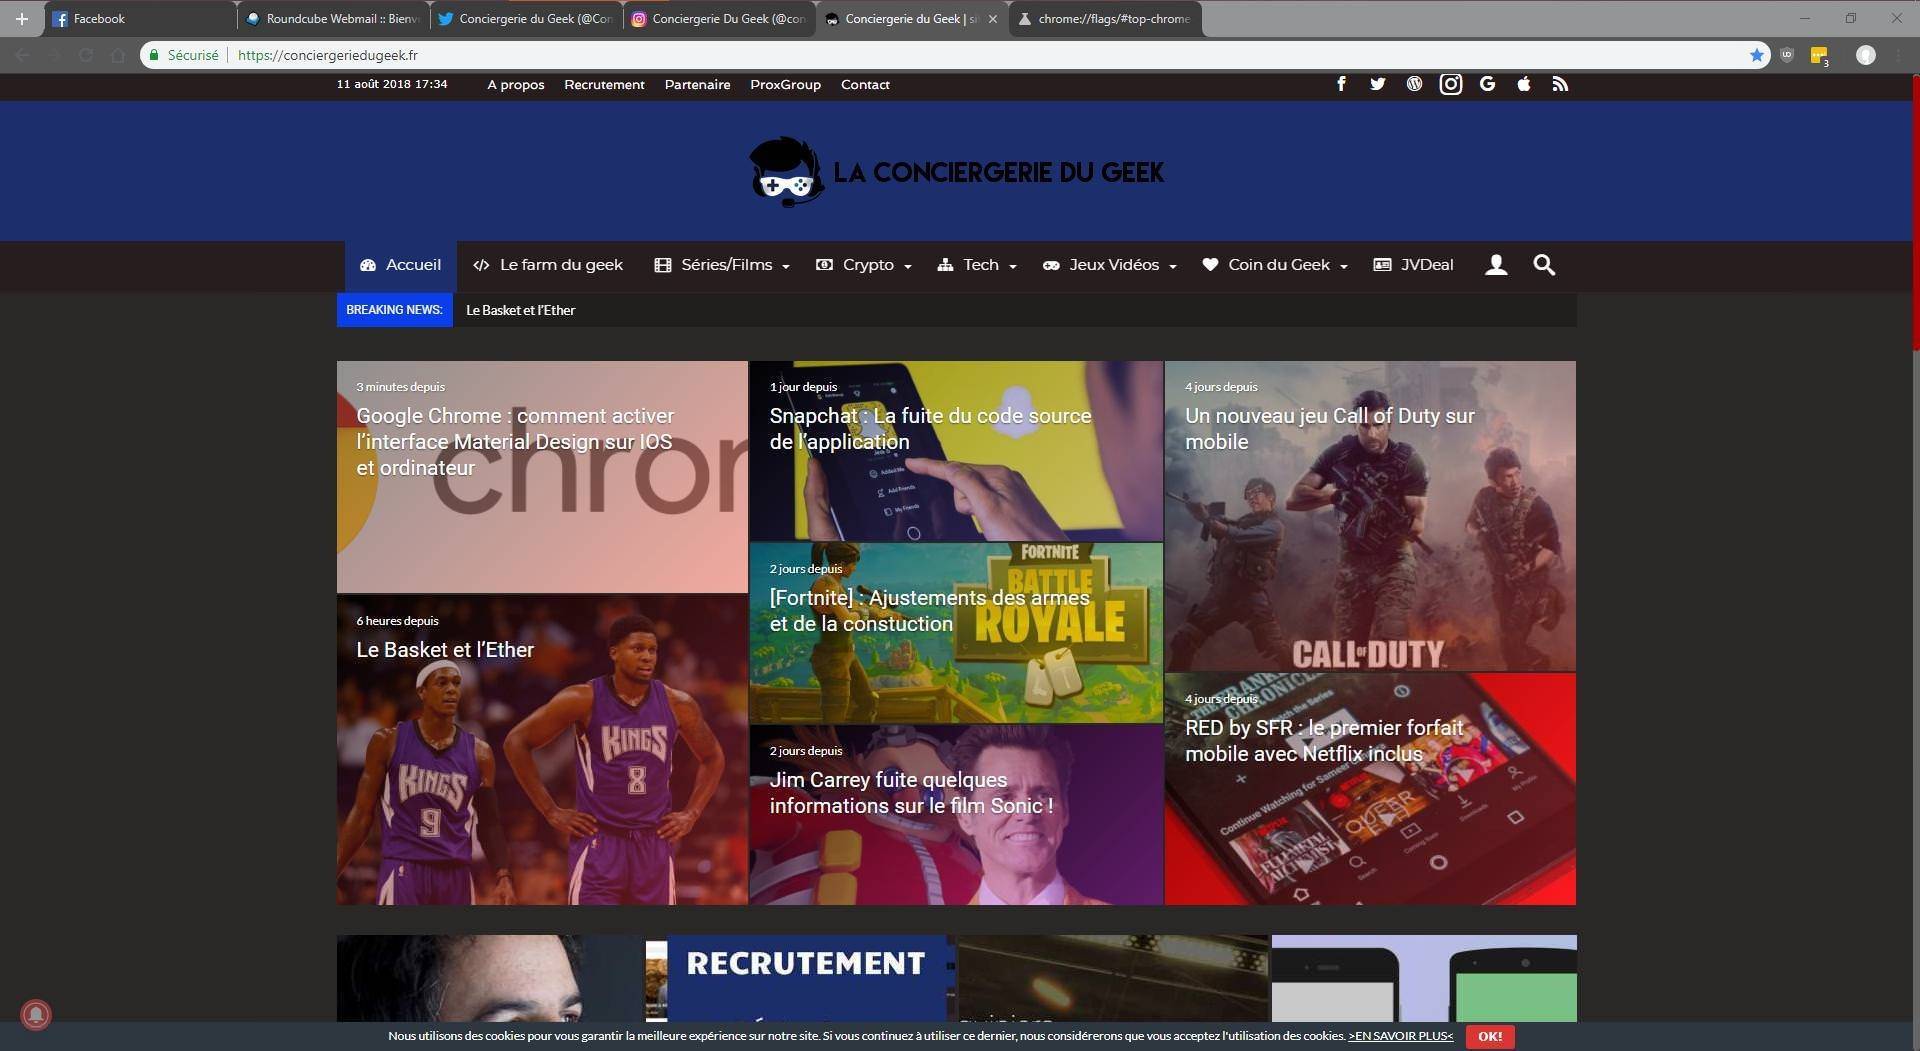This screenshot has height=1051, width=1920.
Task: Open the >EN SAVOIR PLUS< cookie link
Action: pyautogui.click(x=1400, y=1036)
